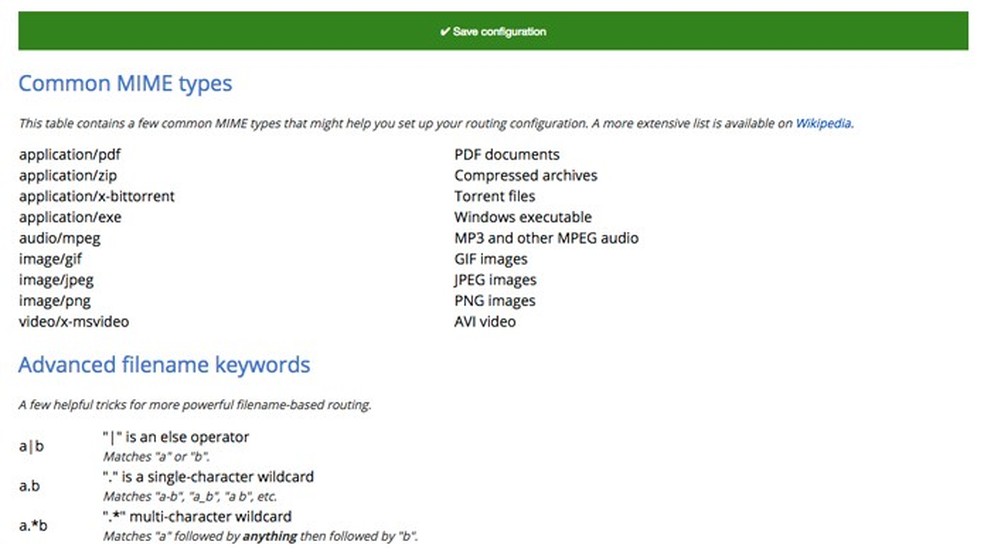Click the checkmark icon on Save configuration
984x555 pixels.
click(444, 32)
